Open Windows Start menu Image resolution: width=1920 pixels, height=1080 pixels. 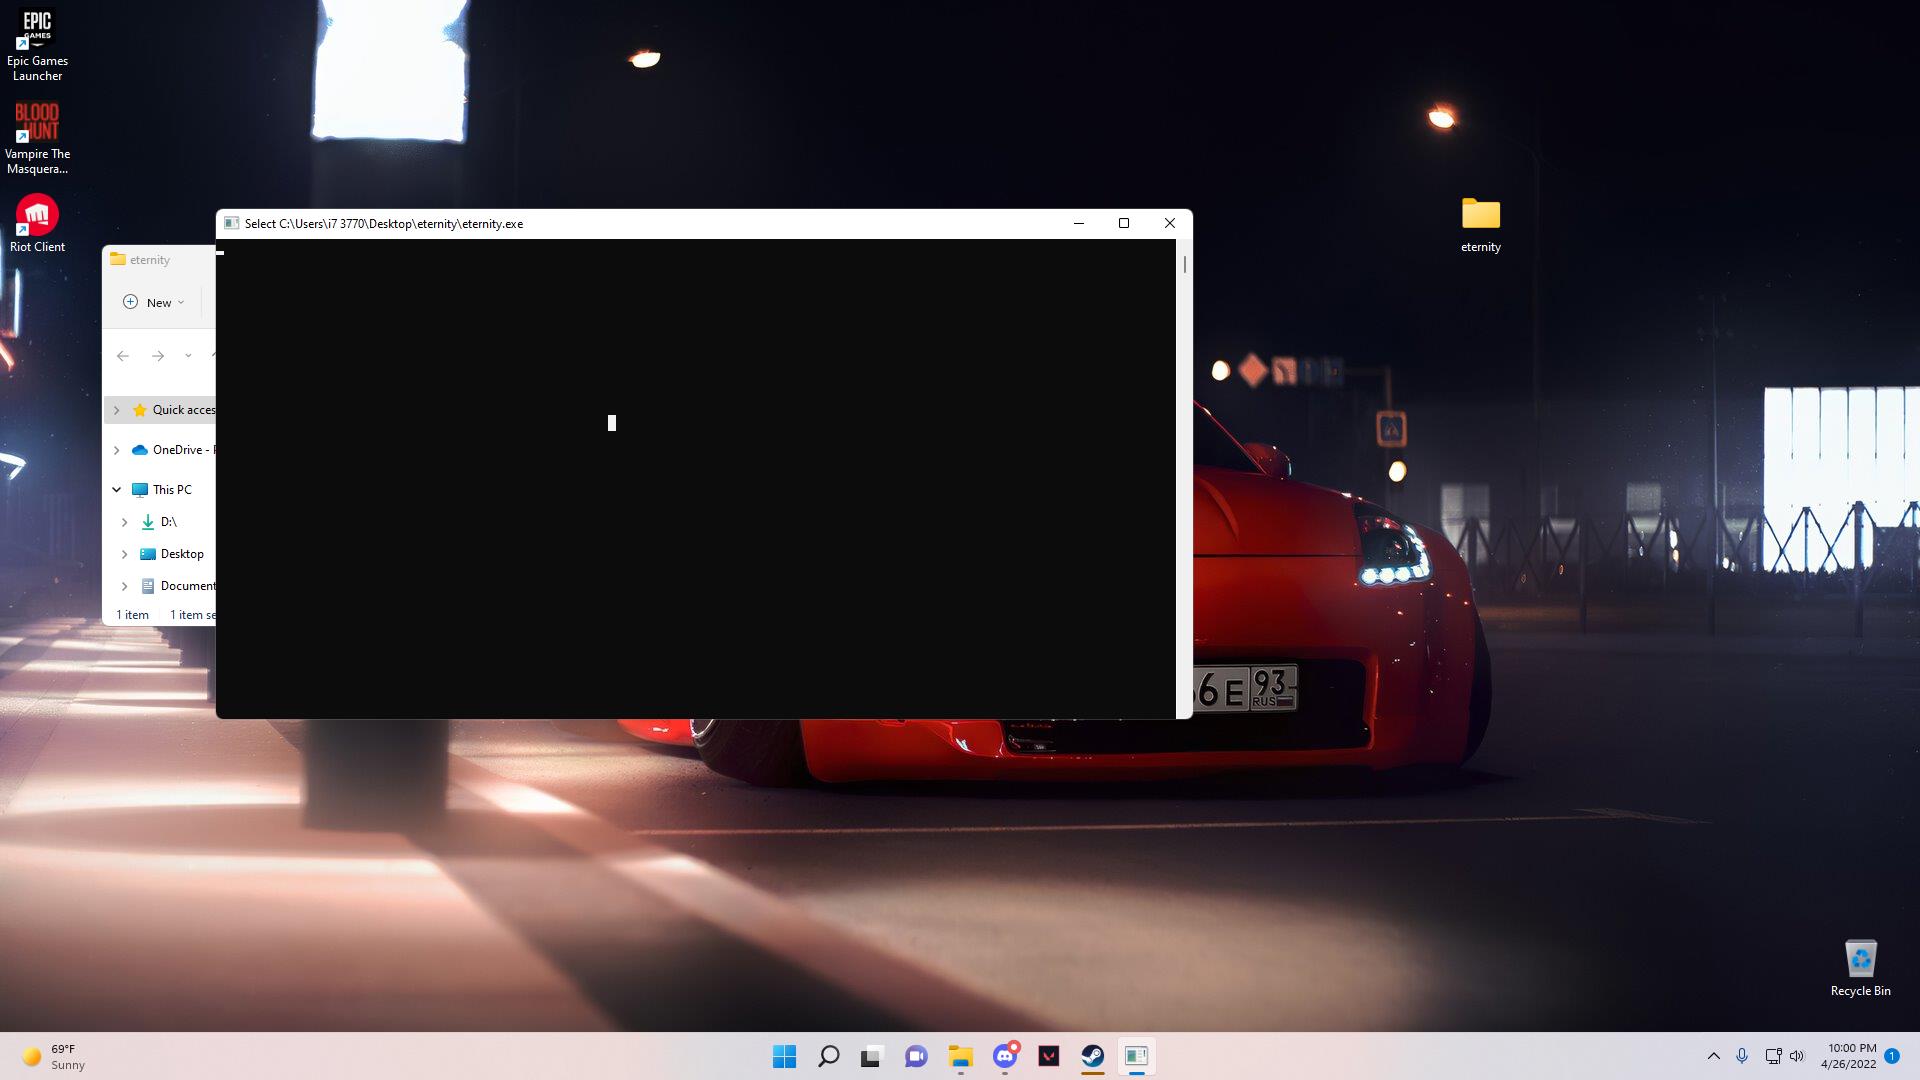784,1056
